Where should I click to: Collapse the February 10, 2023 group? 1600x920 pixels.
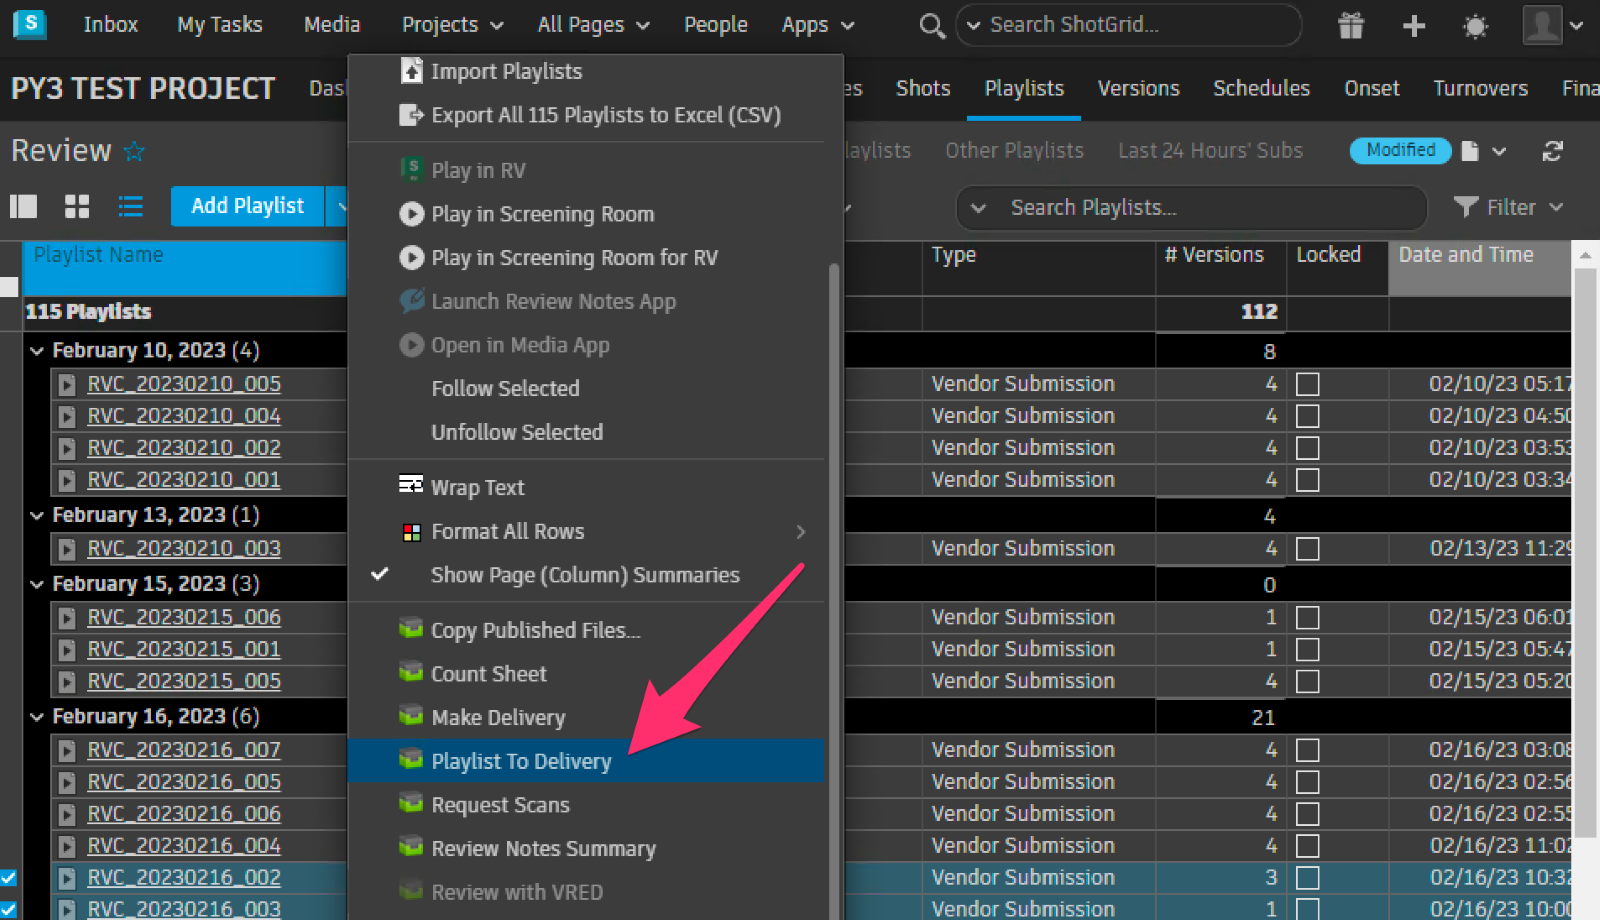point(37,351)
